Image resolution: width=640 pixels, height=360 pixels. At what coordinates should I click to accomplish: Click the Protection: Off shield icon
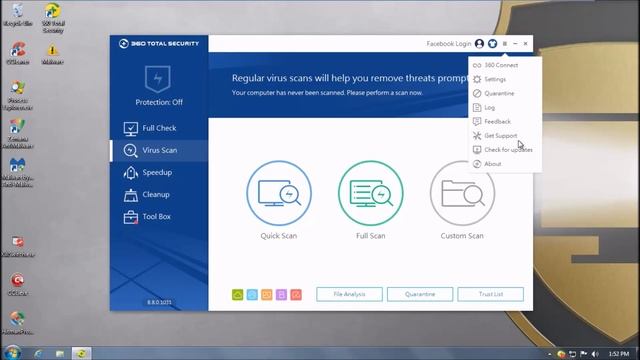pos(158,79)
